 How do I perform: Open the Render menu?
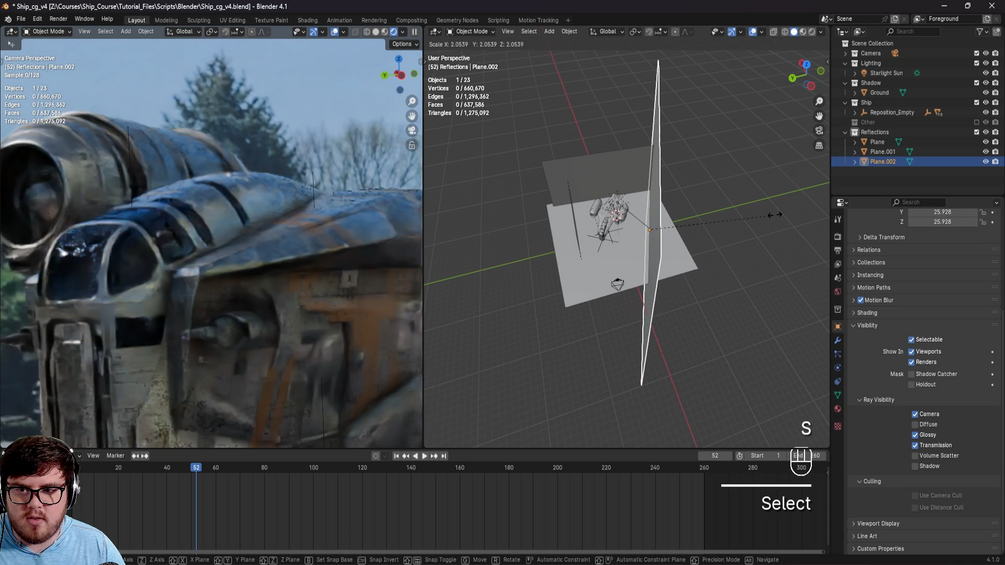point(58,19)
